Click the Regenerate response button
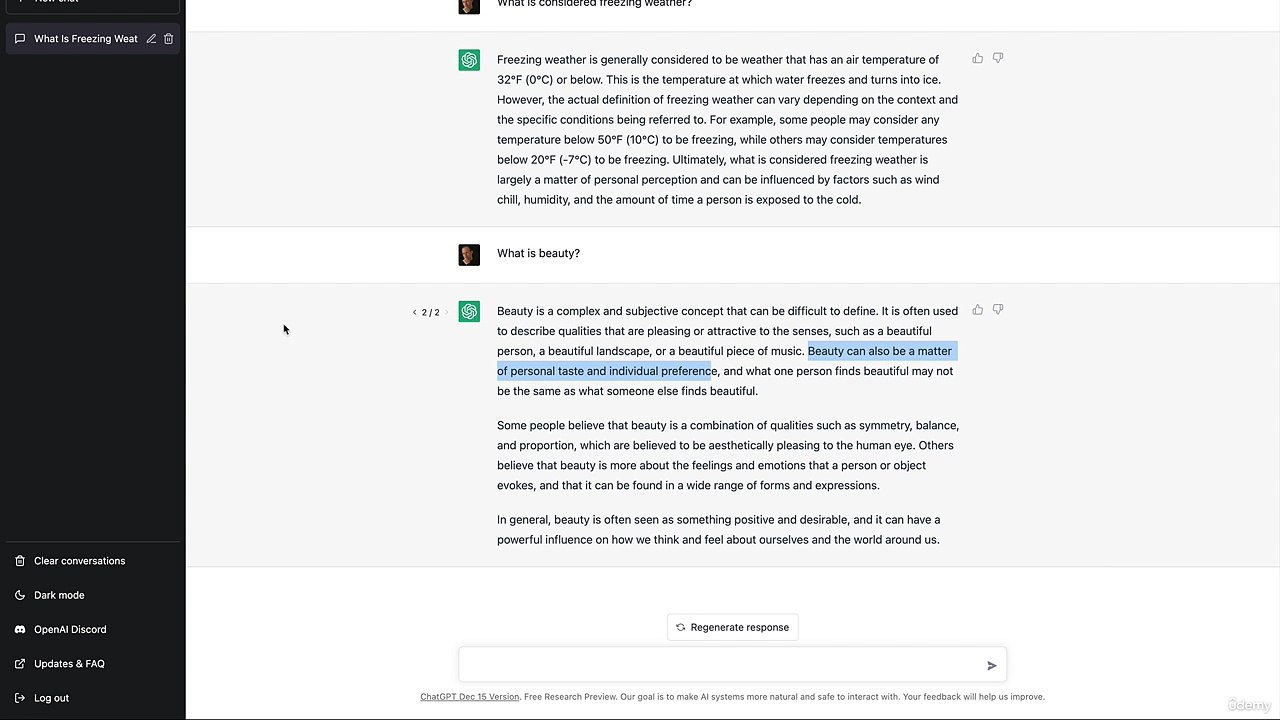Image resolution: width=1280 pixels, height=720 pixels. (732, 627)
